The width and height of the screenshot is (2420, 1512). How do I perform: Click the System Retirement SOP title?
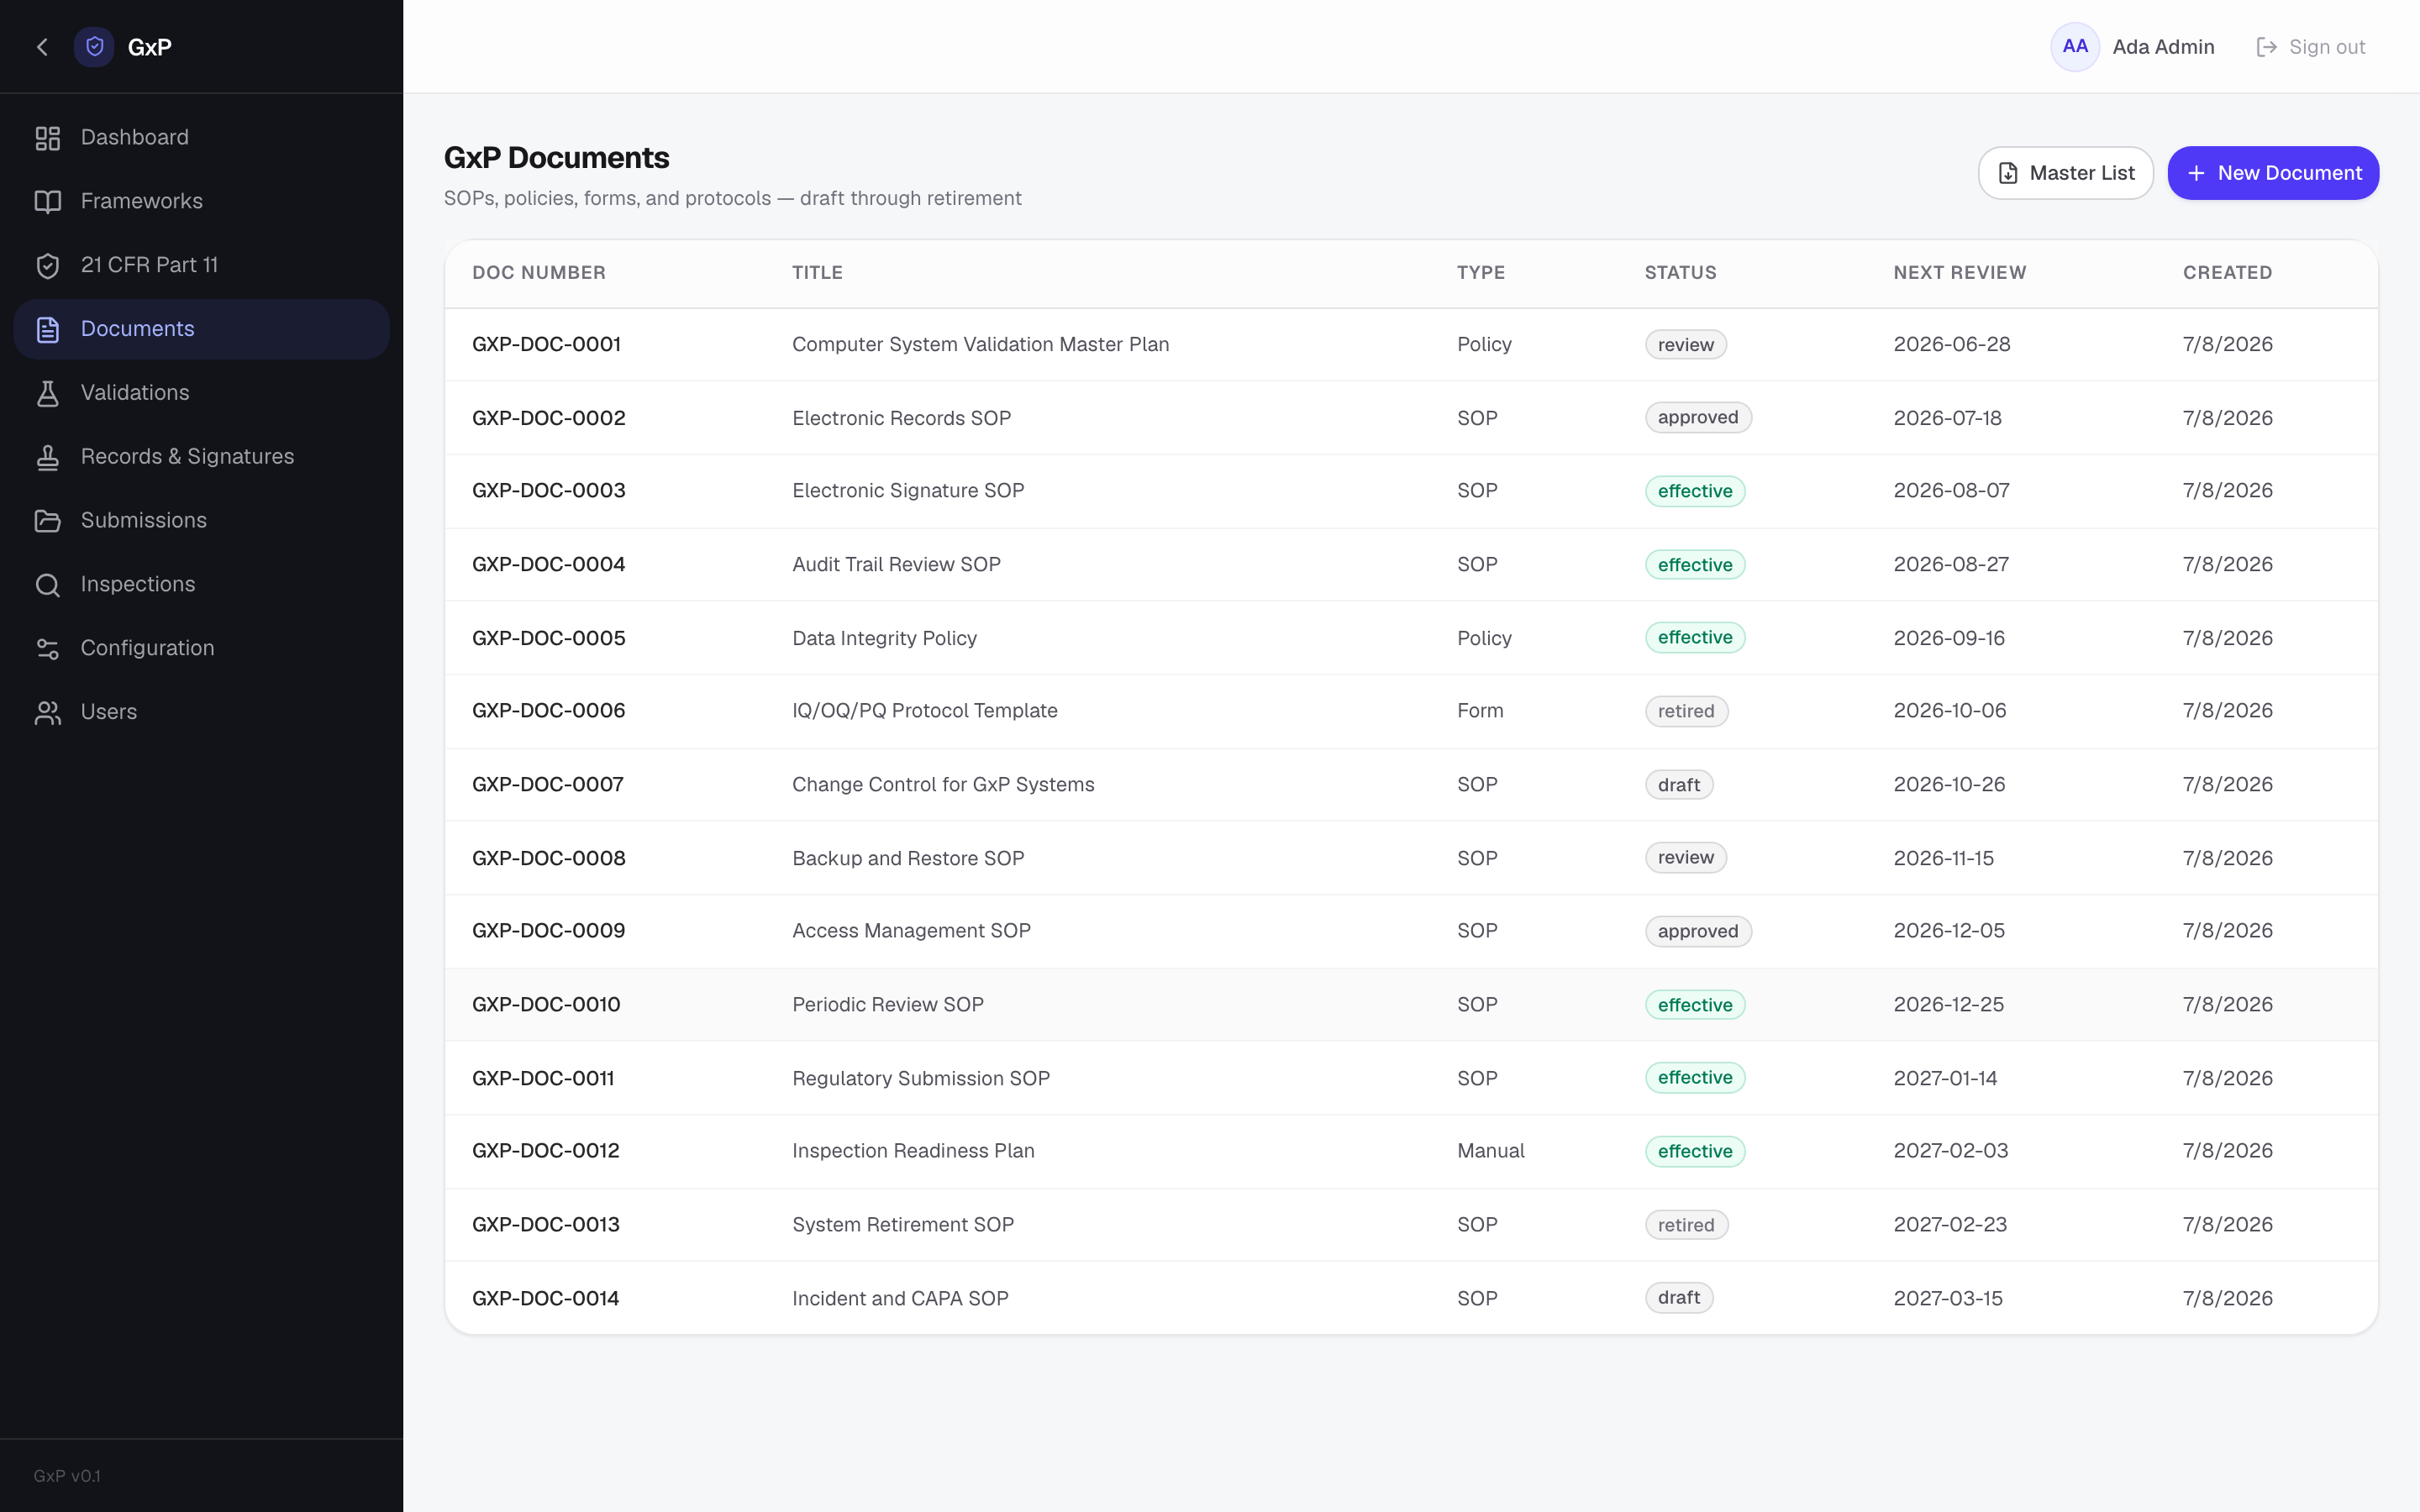pyautogui.click(x=903, y=1225)
